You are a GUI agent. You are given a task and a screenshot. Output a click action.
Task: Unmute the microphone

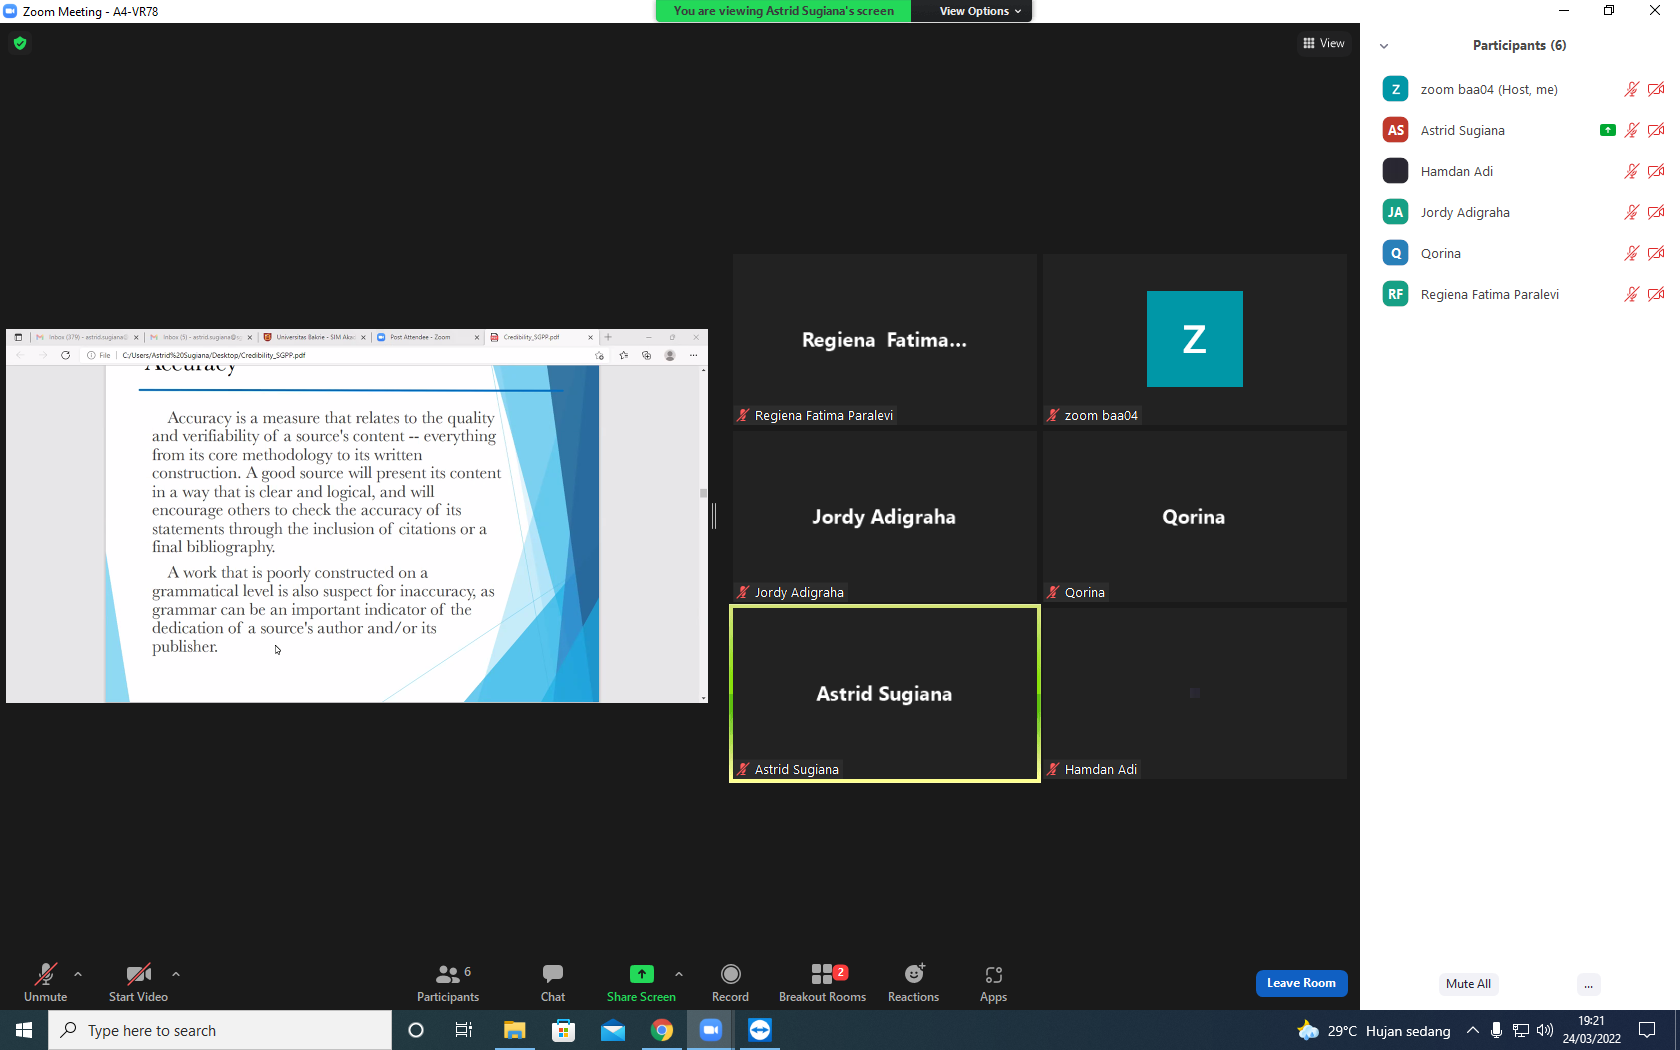tap(46, 983)
